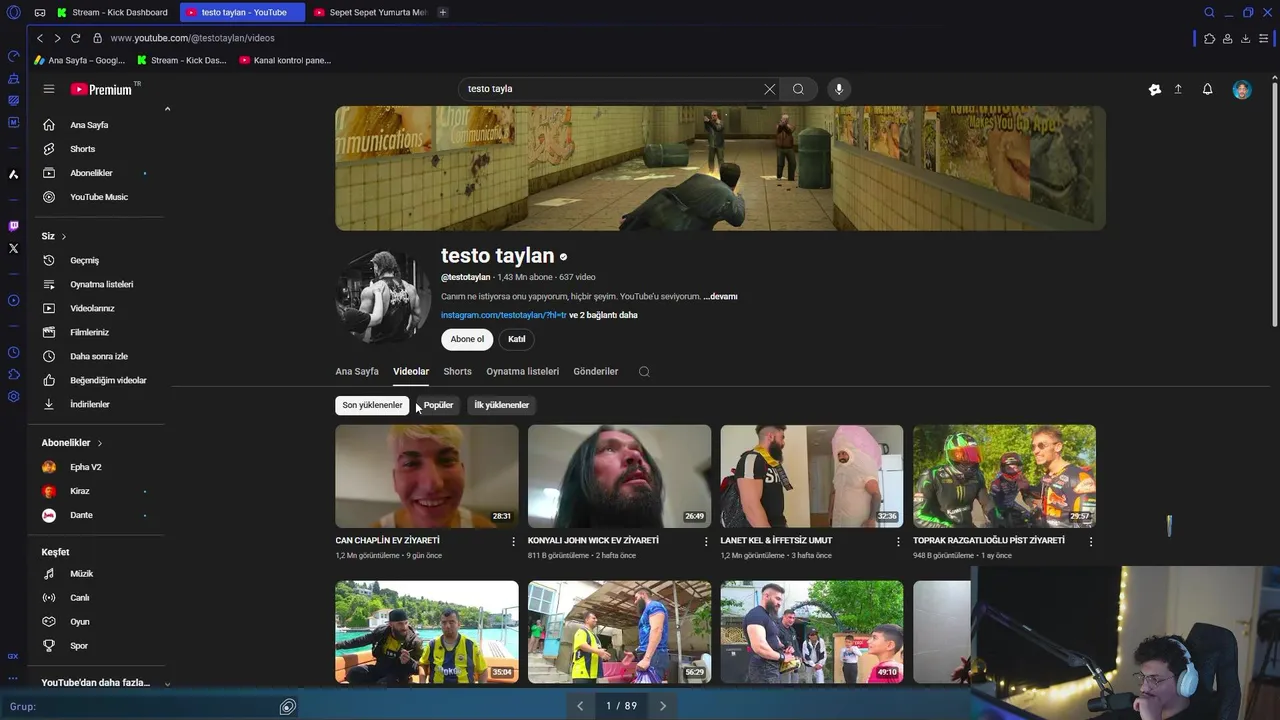Switch to Gönderiler channel tab
Screen dimensions: 1280x720
[596, 372]
